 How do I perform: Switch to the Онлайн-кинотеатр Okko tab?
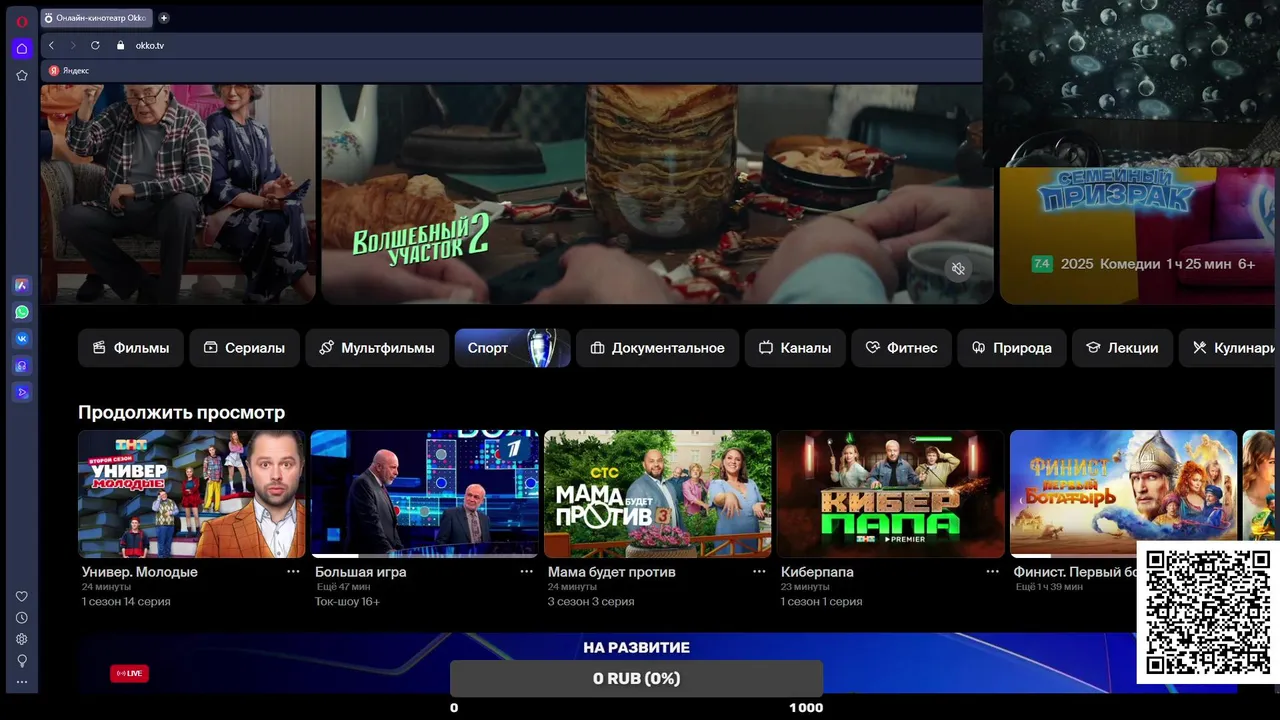(97, 18)
